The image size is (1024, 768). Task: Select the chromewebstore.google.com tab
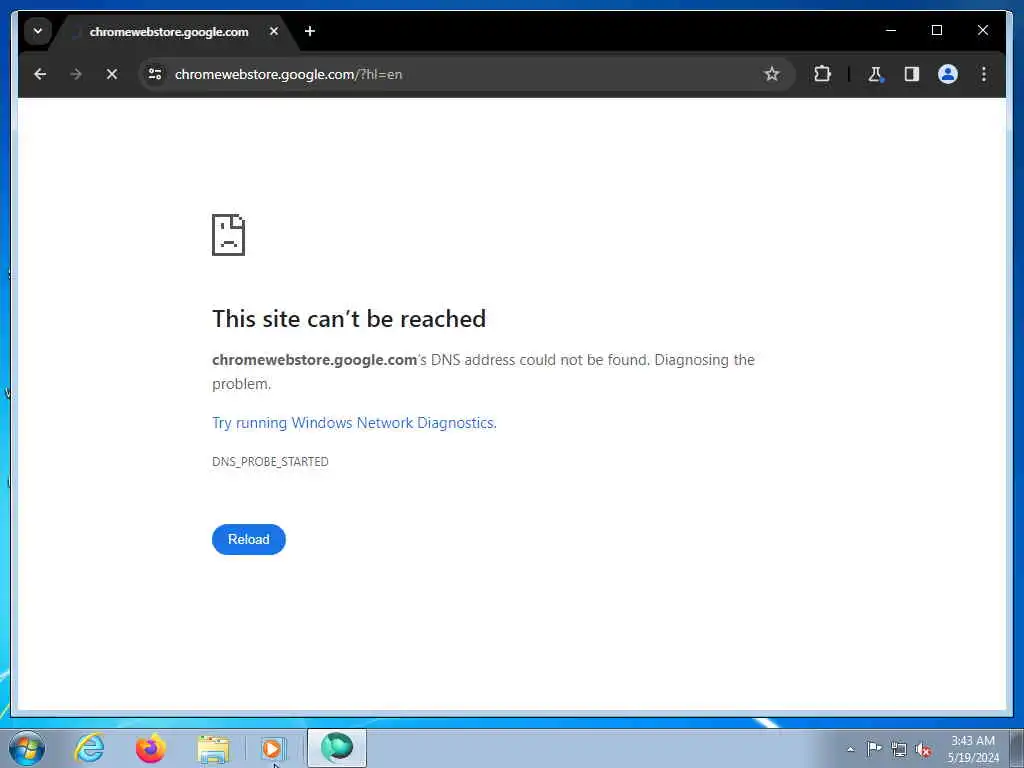(169, 32)
